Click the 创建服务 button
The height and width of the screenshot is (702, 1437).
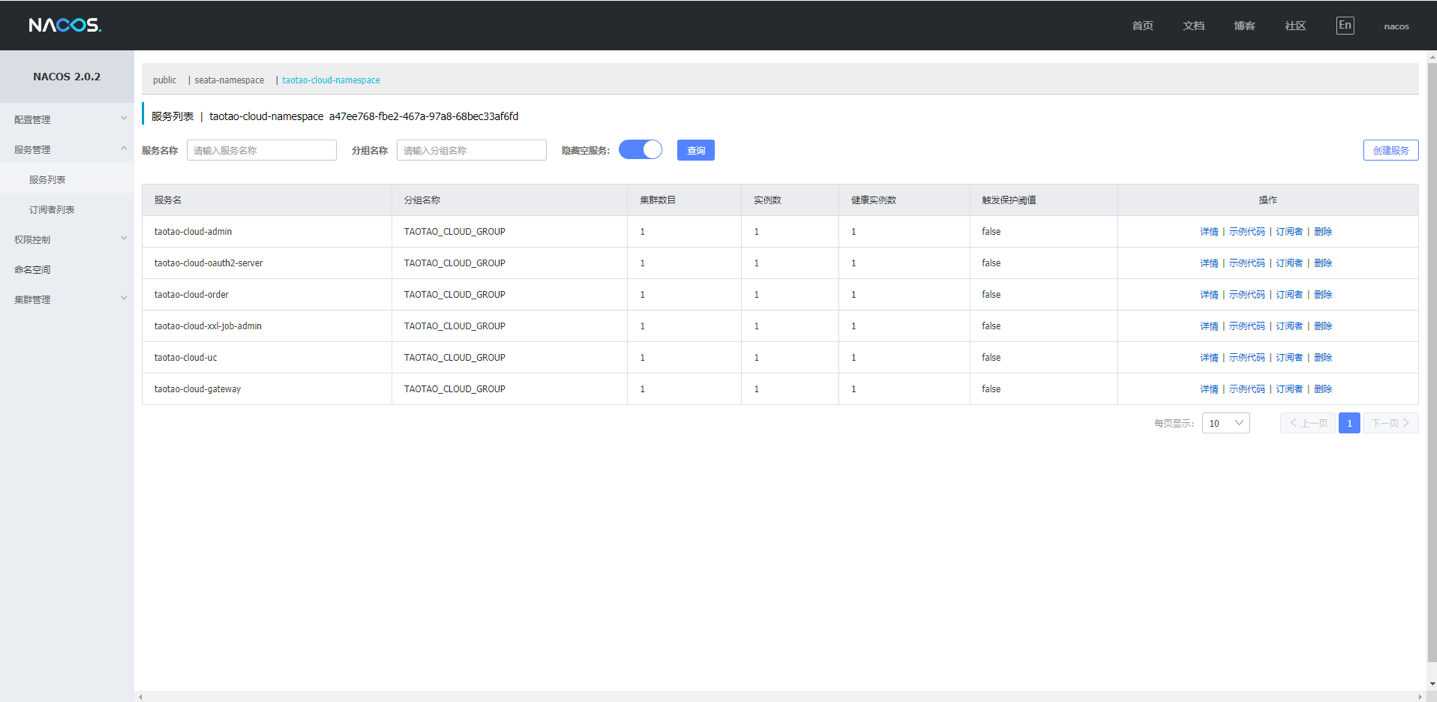(x=1391, y=150)
